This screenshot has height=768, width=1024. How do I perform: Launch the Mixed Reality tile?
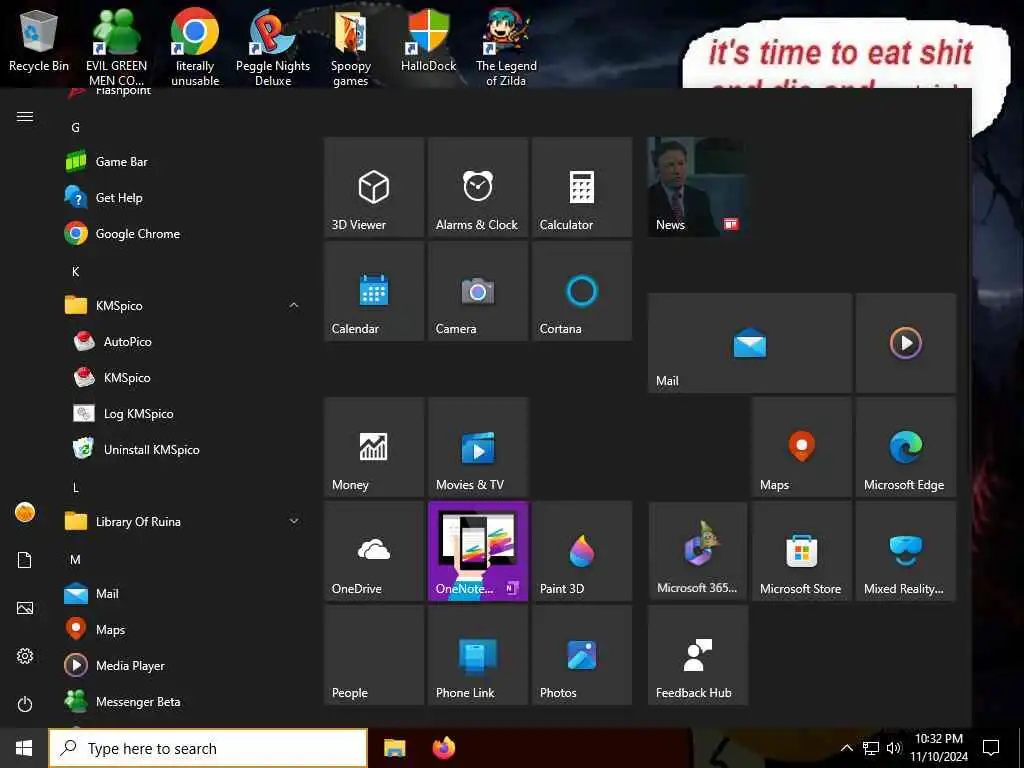pos(905,551)
